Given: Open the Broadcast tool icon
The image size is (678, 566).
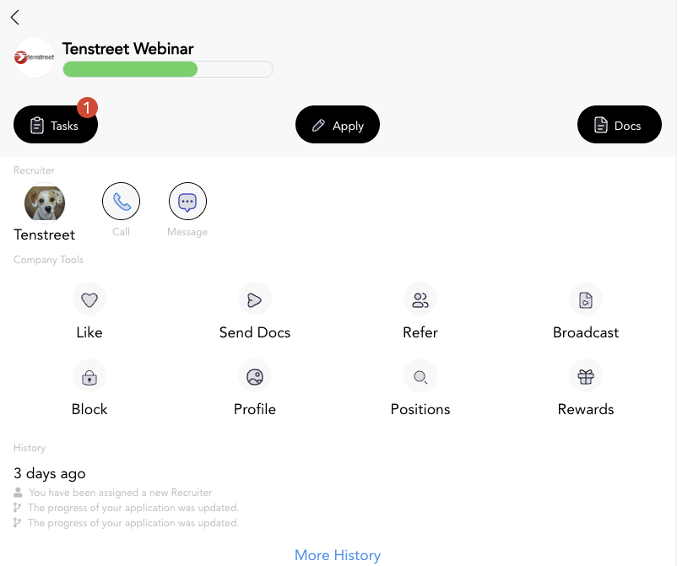Looking at the screenshot, I should click(586, 299).
